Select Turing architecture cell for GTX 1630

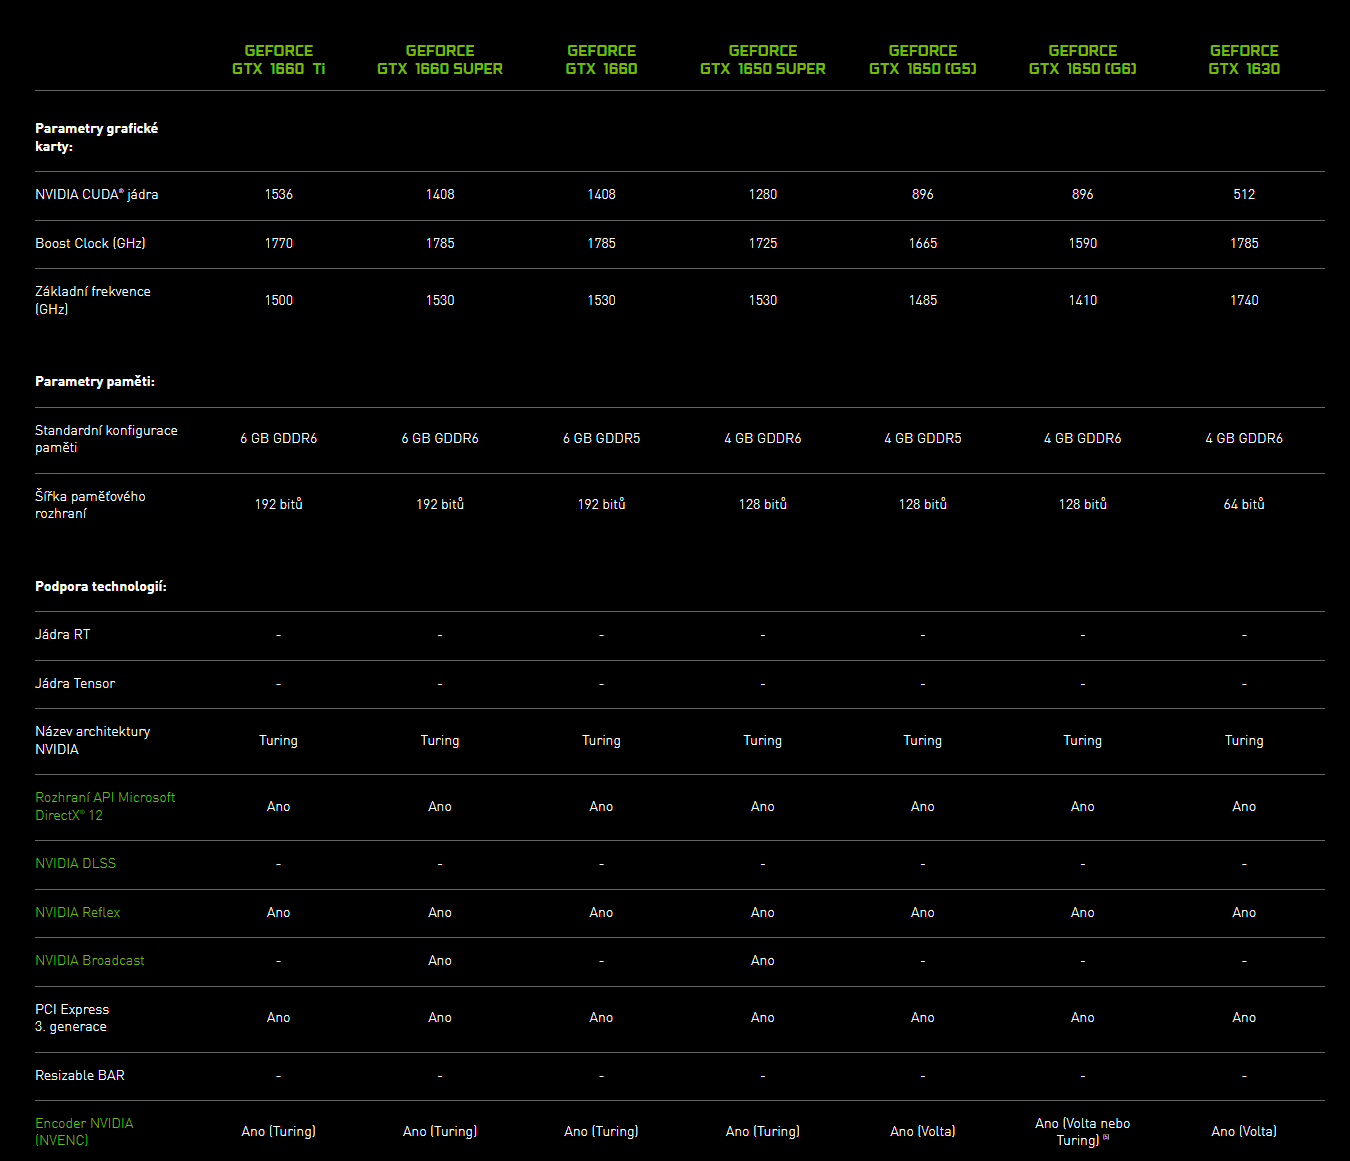coord(1244,740)
